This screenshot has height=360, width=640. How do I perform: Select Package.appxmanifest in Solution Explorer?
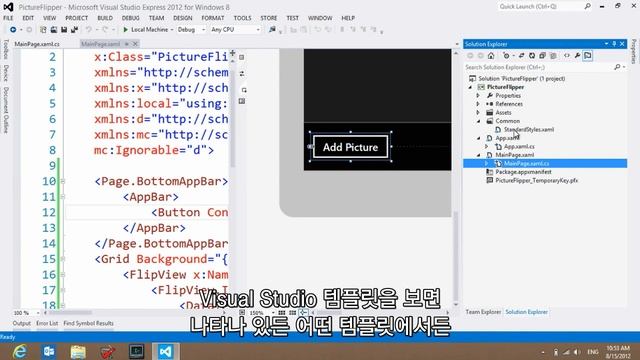tap(523, 172)
